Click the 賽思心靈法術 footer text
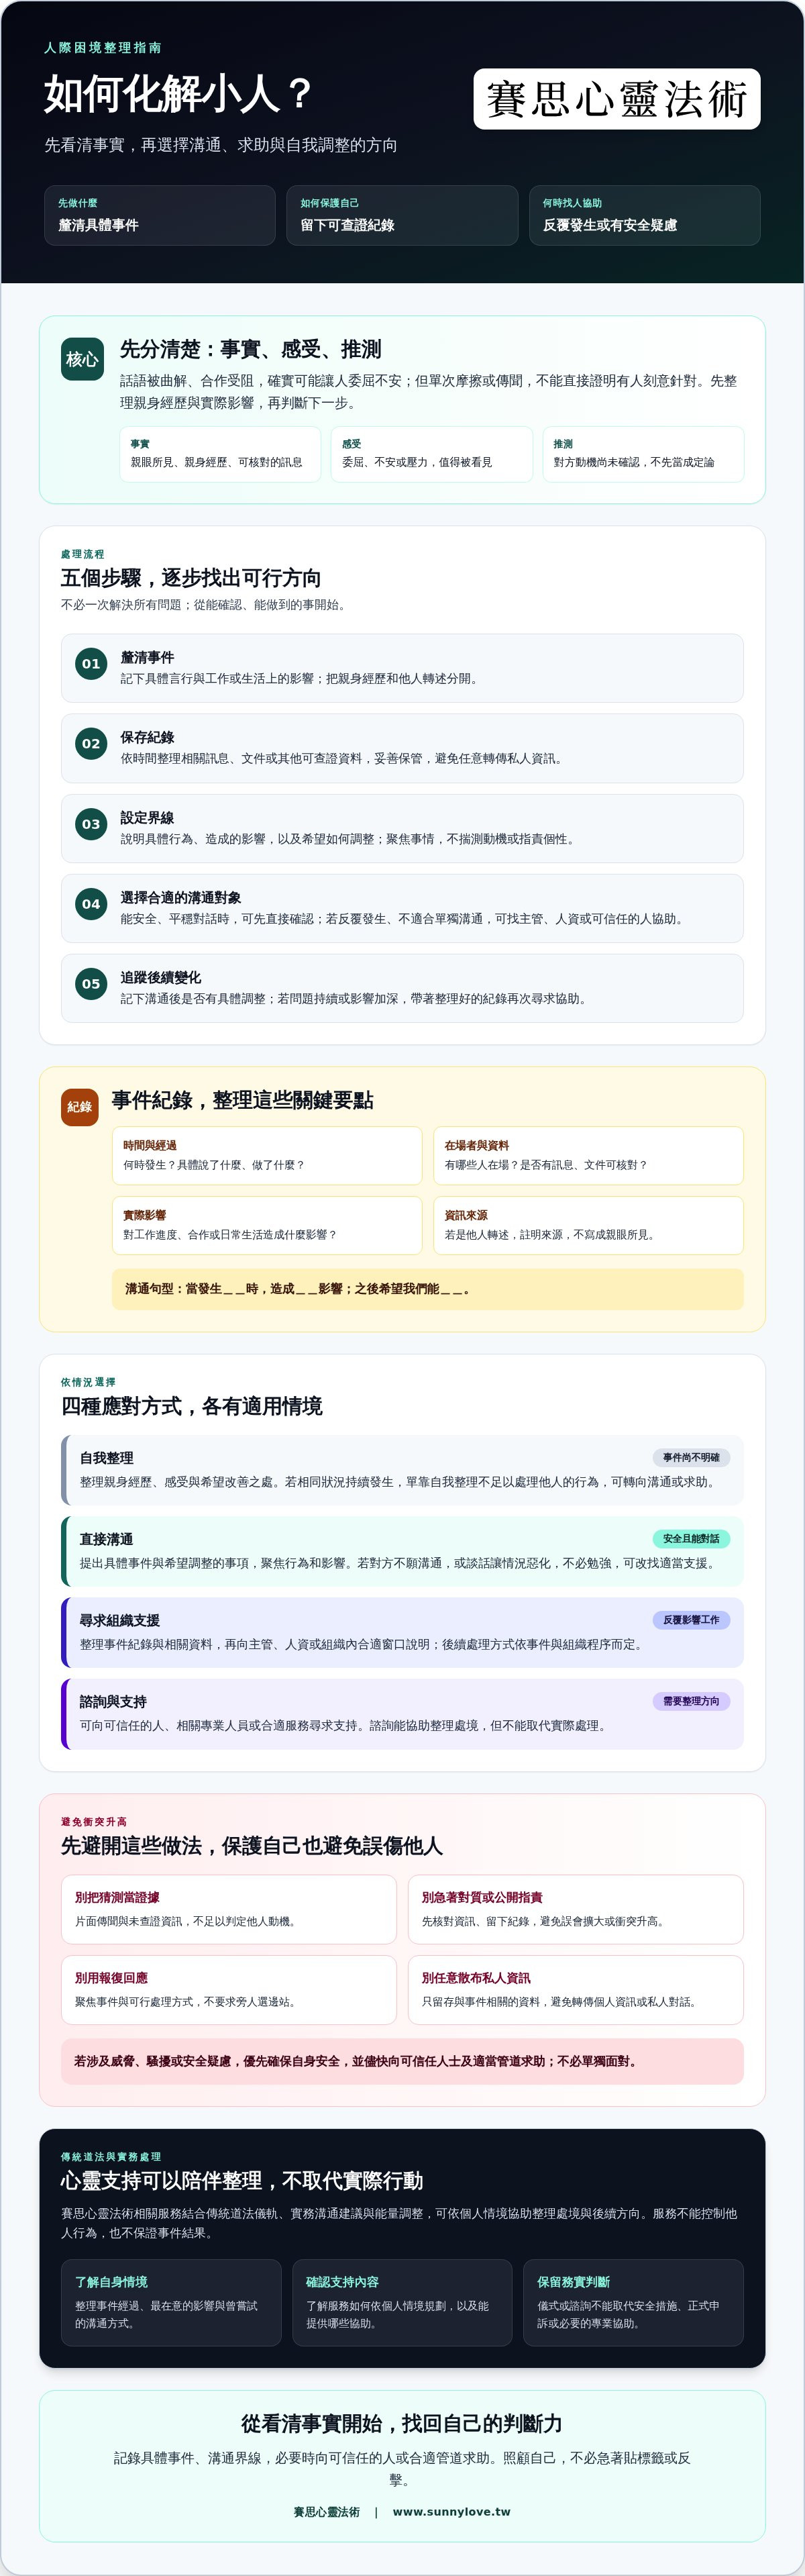Image resolution: width=805 pixels, height=2576 pixels. [326, 2511]
